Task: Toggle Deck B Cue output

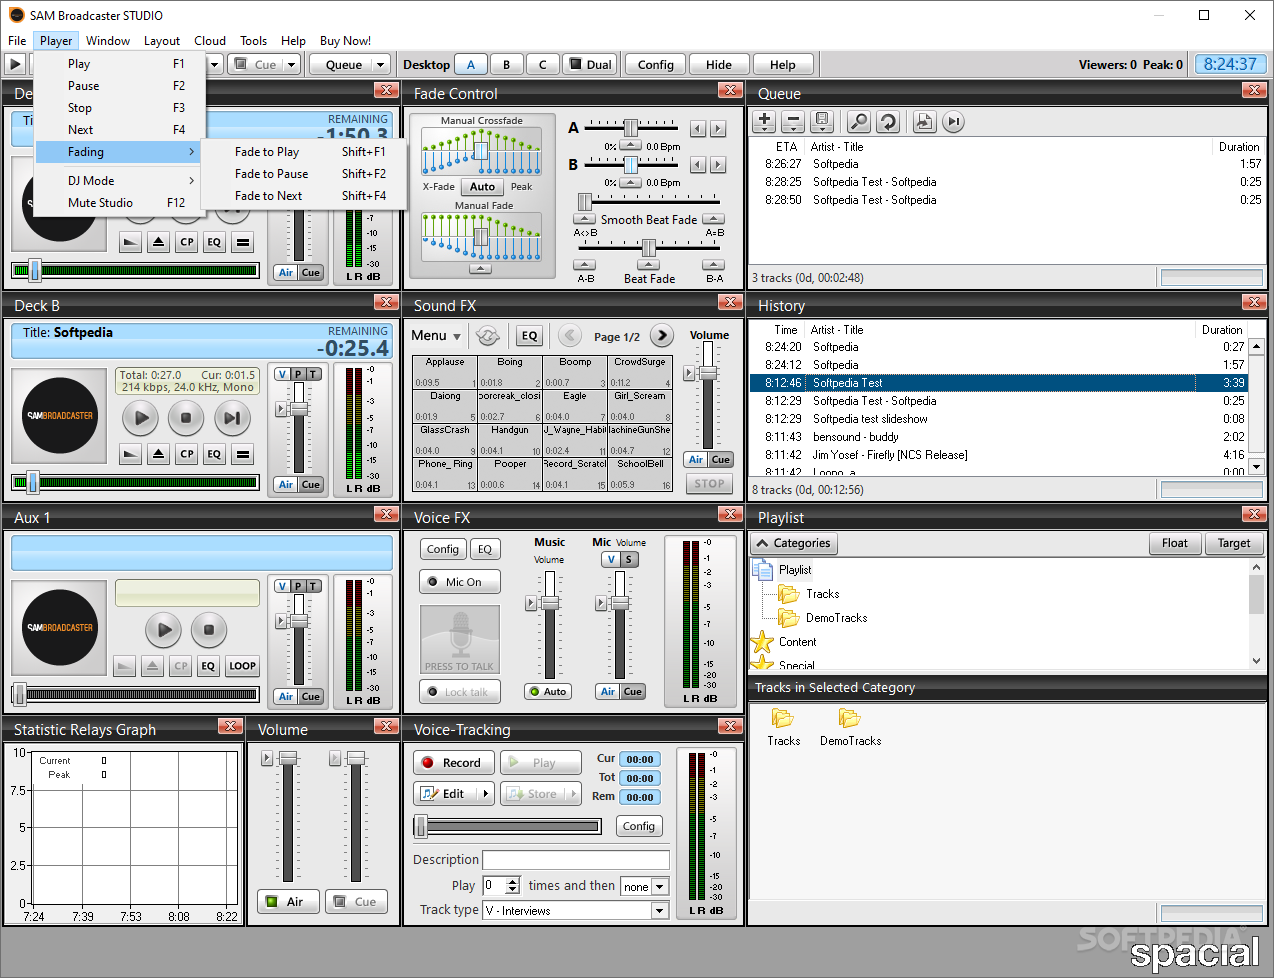Action: (x=311, y=485)
